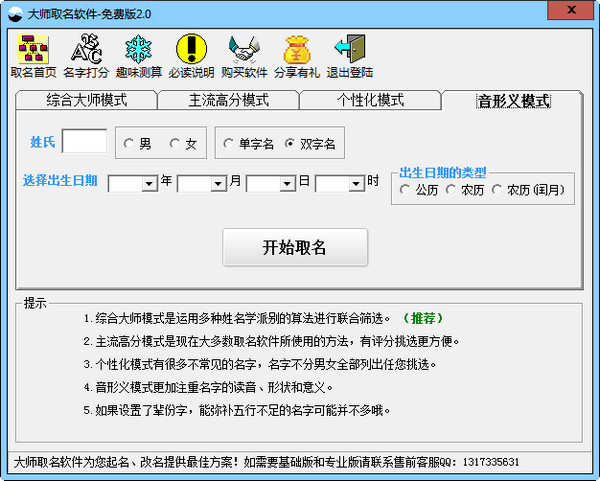The image size is (600, 481).
Task: Click the green （推荐） text in tips
Action: tap(423, 318)
